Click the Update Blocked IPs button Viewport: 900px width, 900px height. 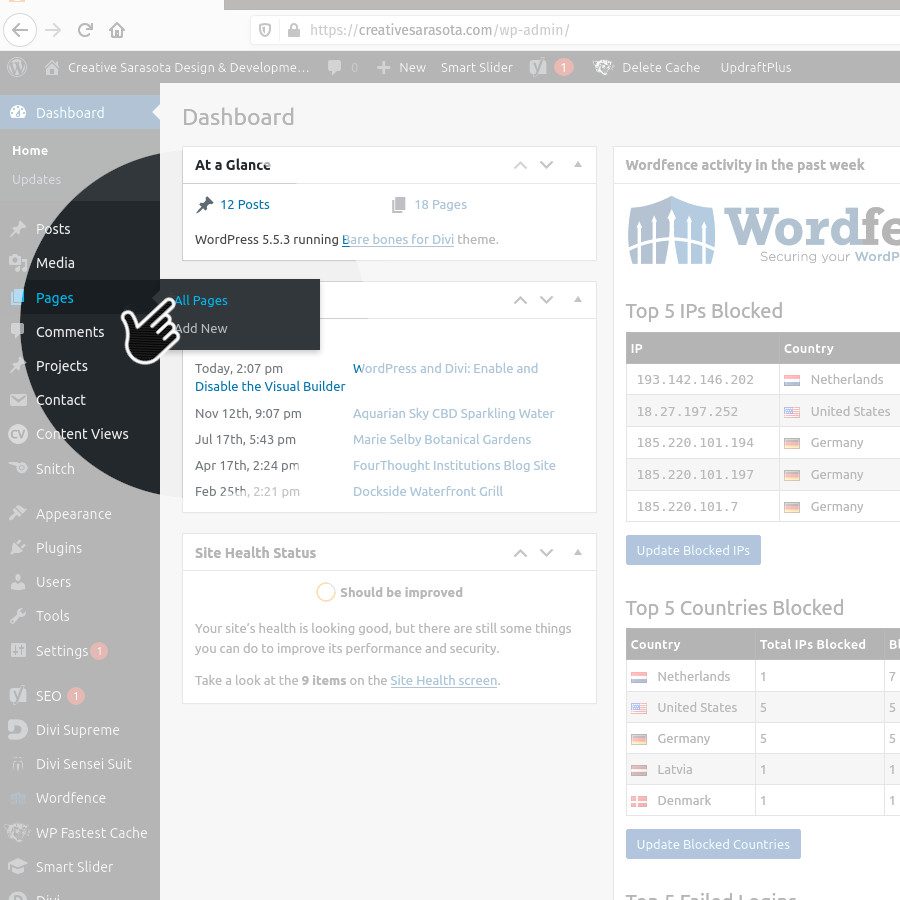(x=693, y=550)
